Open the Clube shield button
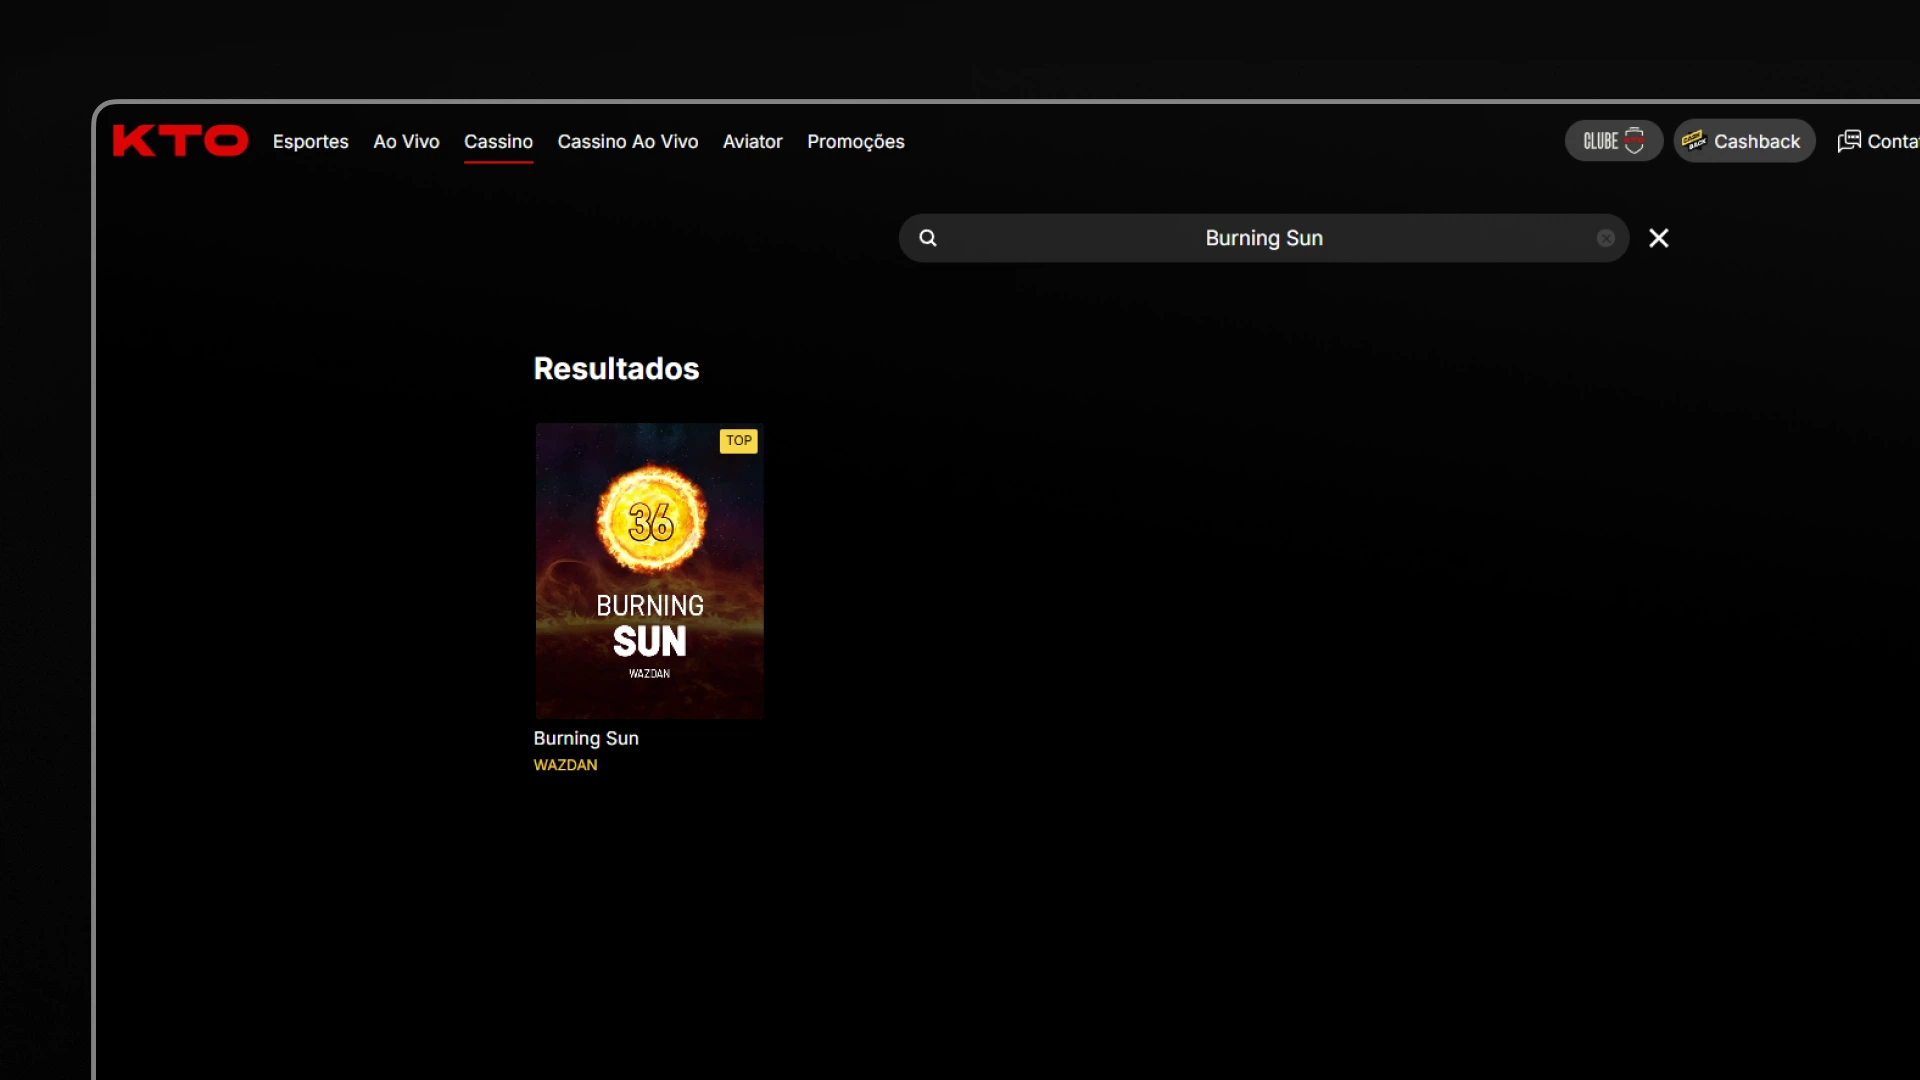This screenshot has width=1920, height=1080. click(x=1613, y=141)
